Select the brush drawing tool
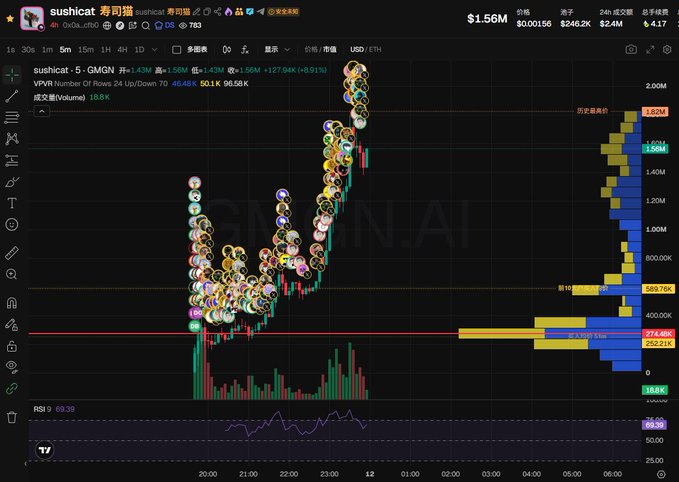 [12, 182]
